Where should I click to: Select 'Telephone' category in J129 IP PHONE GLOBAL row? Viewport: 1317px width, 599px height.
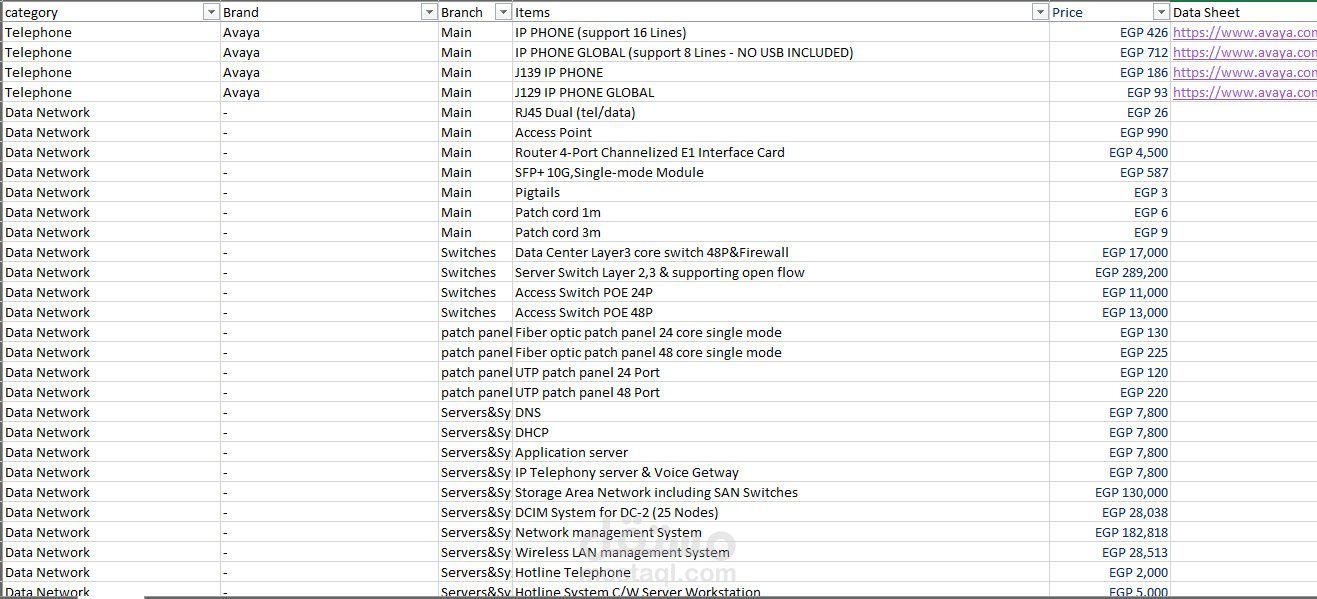click(x=111, y=92)
